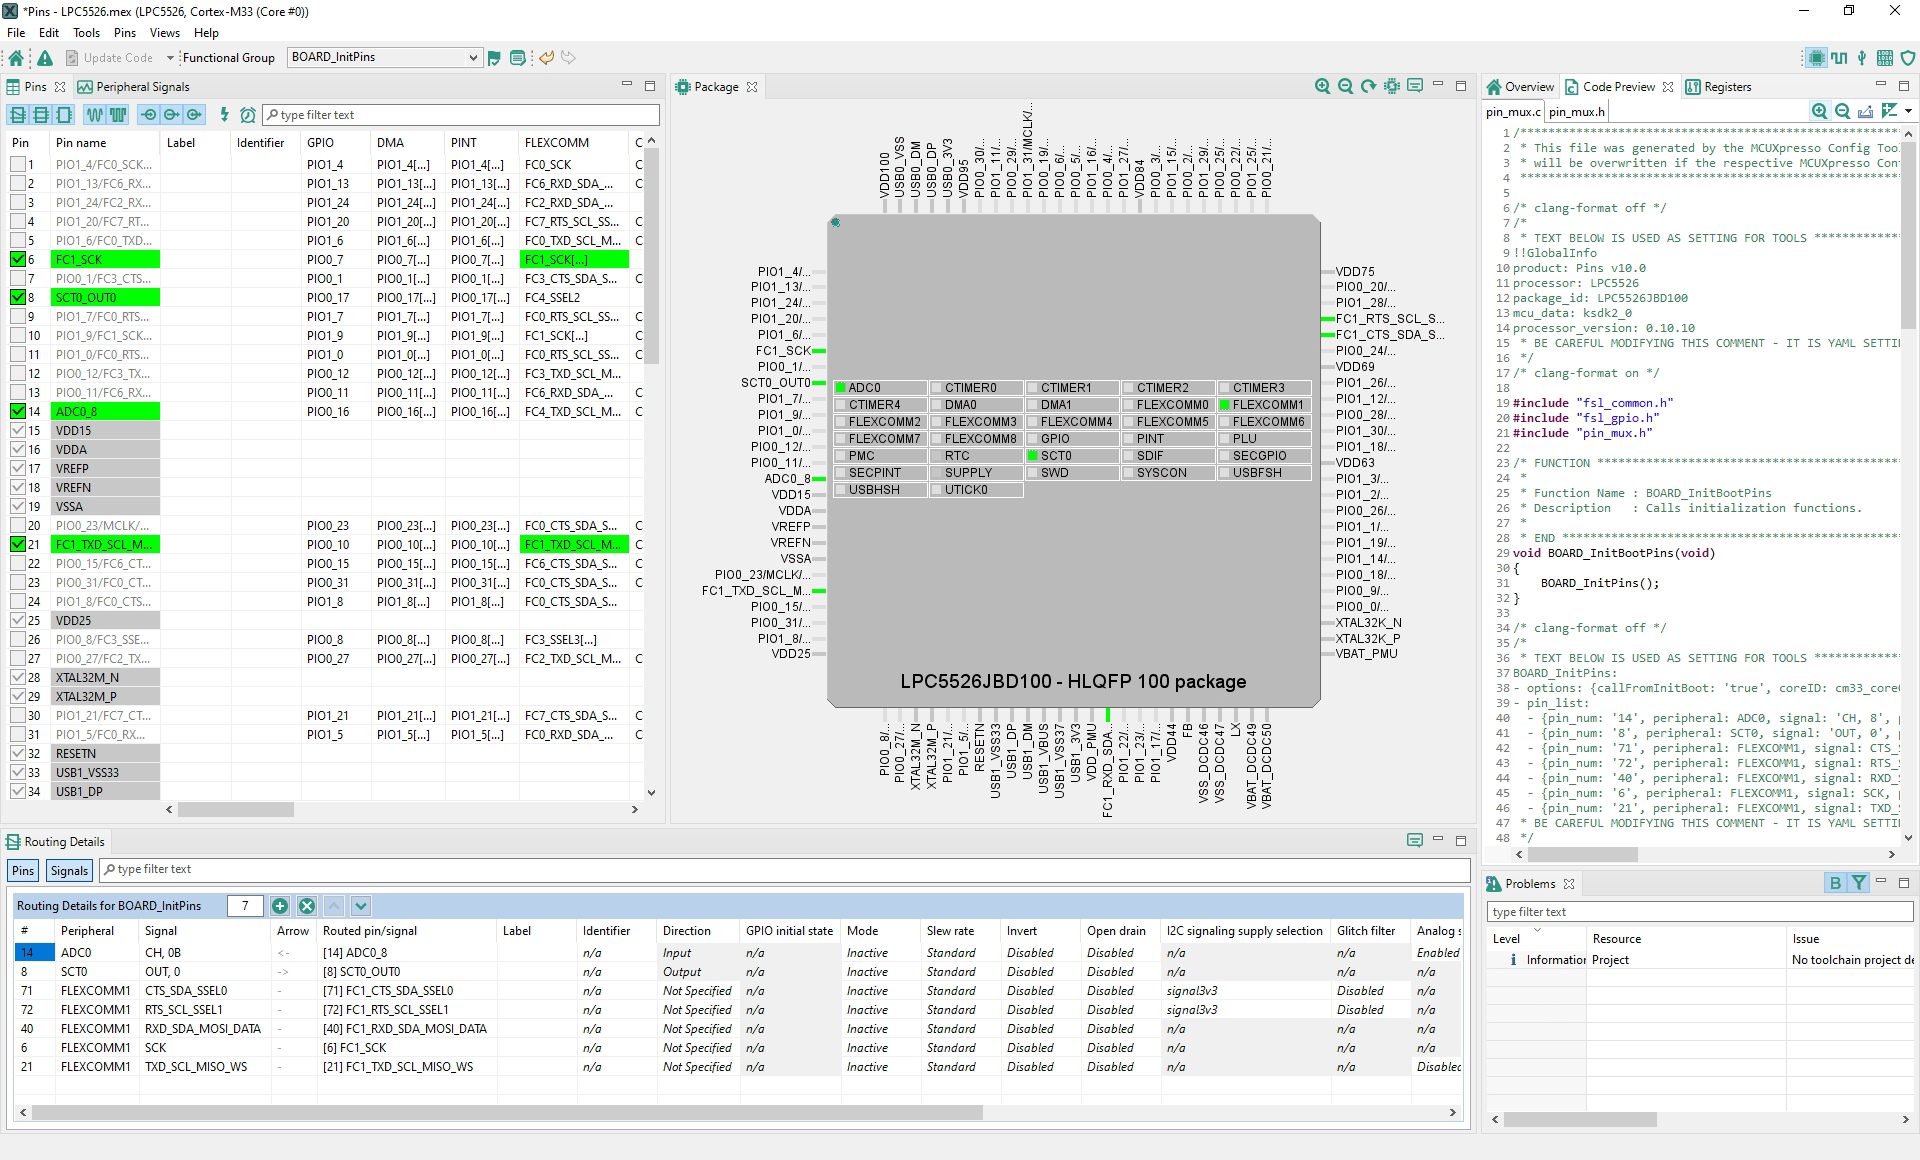Check the pin 1 PIO1_4 checkbox

coord(18,164)
